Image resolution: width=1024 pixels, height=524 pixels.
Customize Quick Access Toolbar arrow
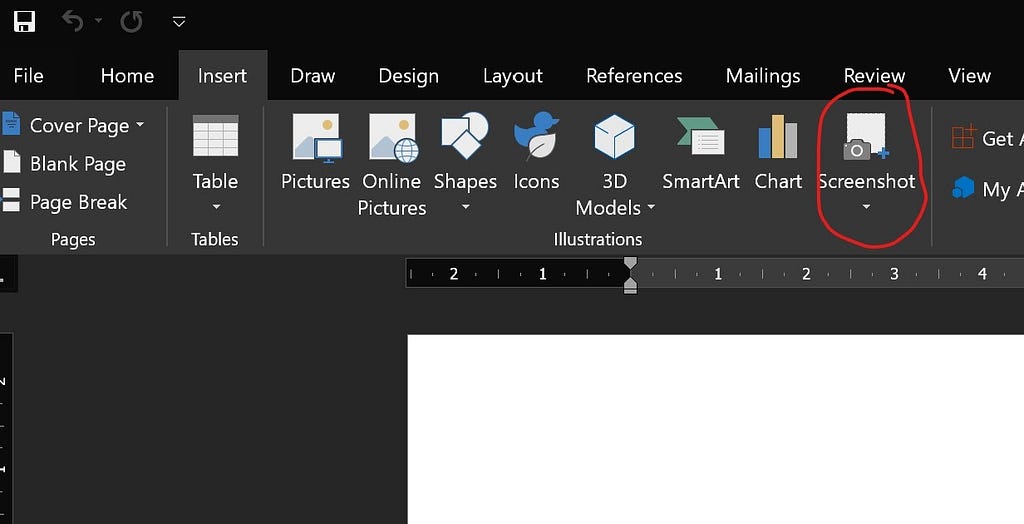coord(179,21)
